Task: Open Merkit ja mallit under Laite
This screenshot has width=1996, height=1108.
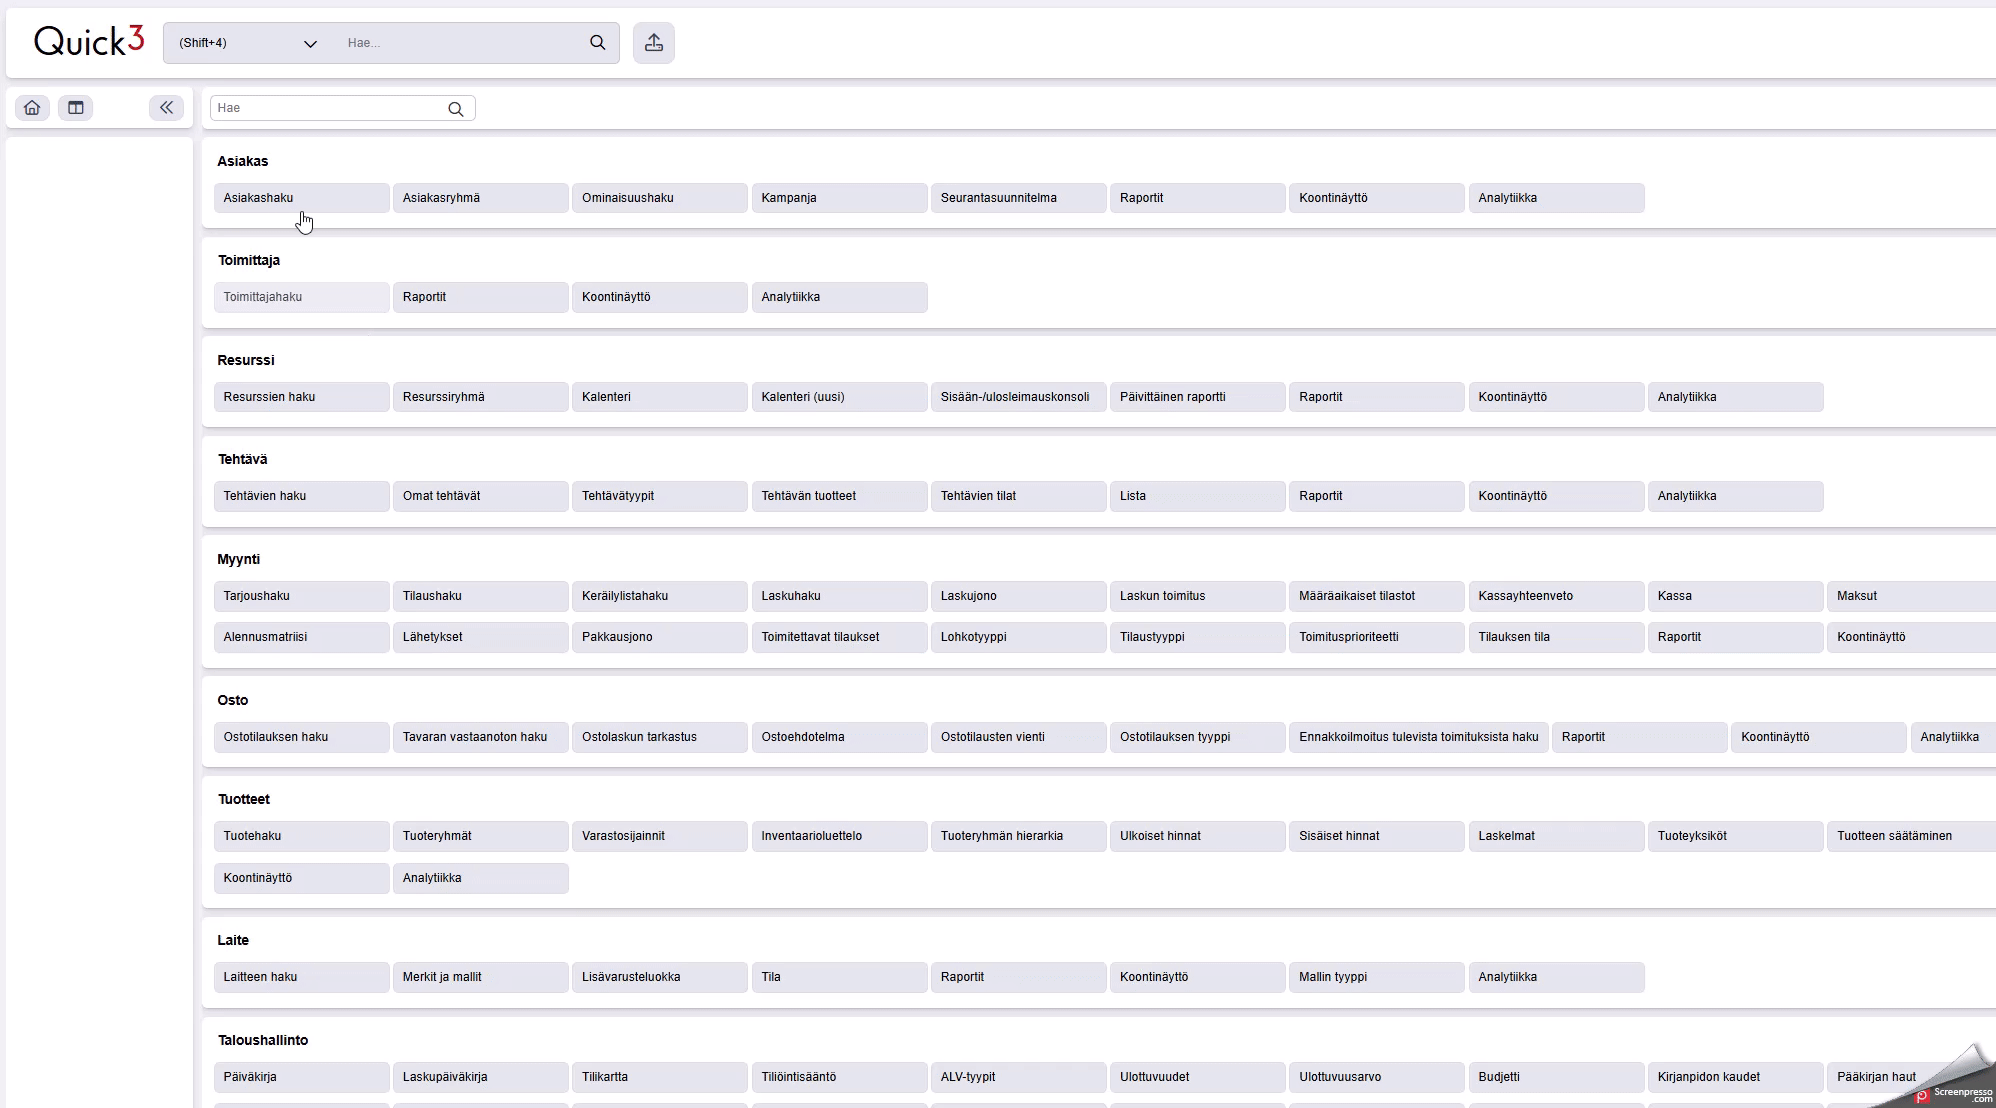Action: click(480, 977)
